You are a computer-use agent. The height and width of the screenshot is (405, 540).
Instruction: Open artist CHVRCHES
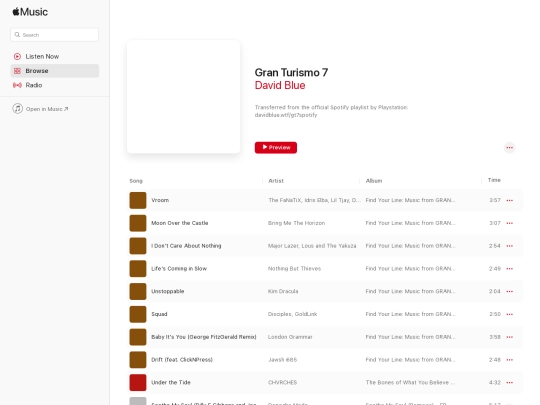click(282, 382)
